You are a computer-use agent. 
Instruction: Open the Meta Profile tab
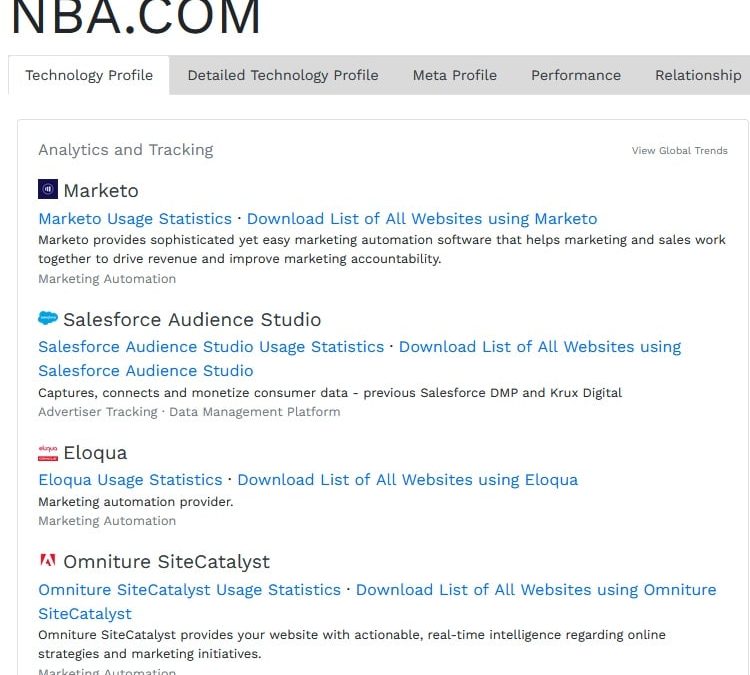click(454, 76)
